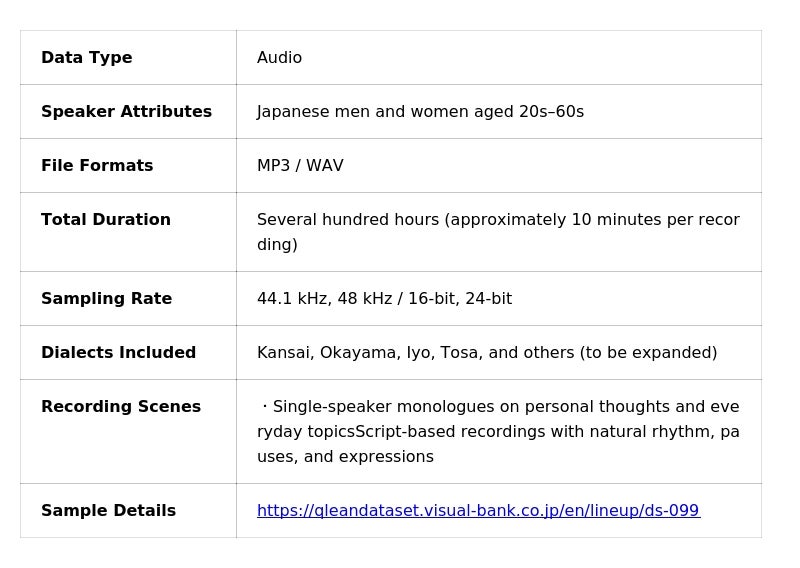The height and width of the screenshot is (568, 800).
Task: Click the "Recording Scenes" row label
Action: 121,407
